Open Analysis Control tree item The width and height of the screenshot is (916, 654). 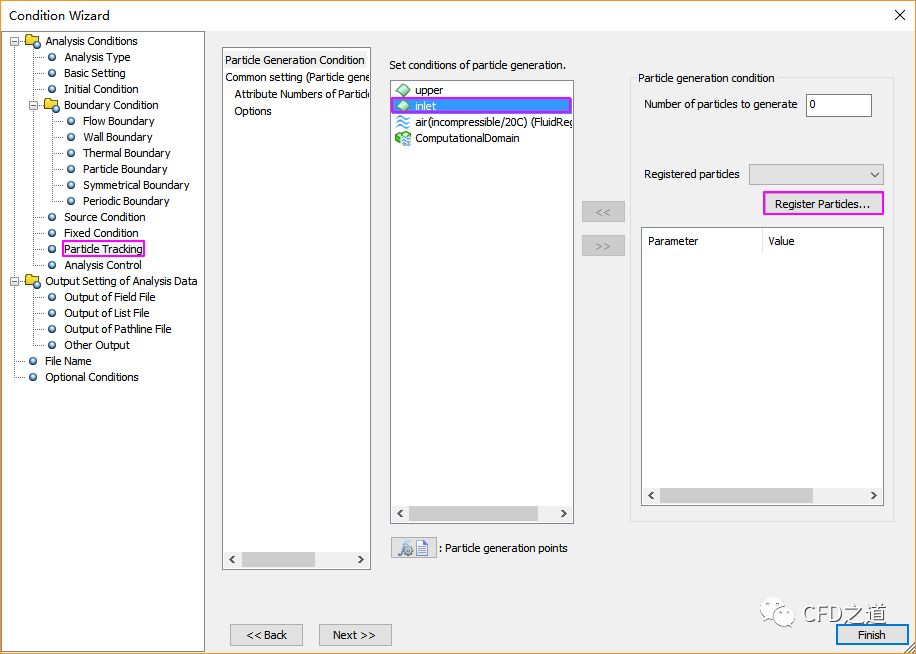pos(103,265)
